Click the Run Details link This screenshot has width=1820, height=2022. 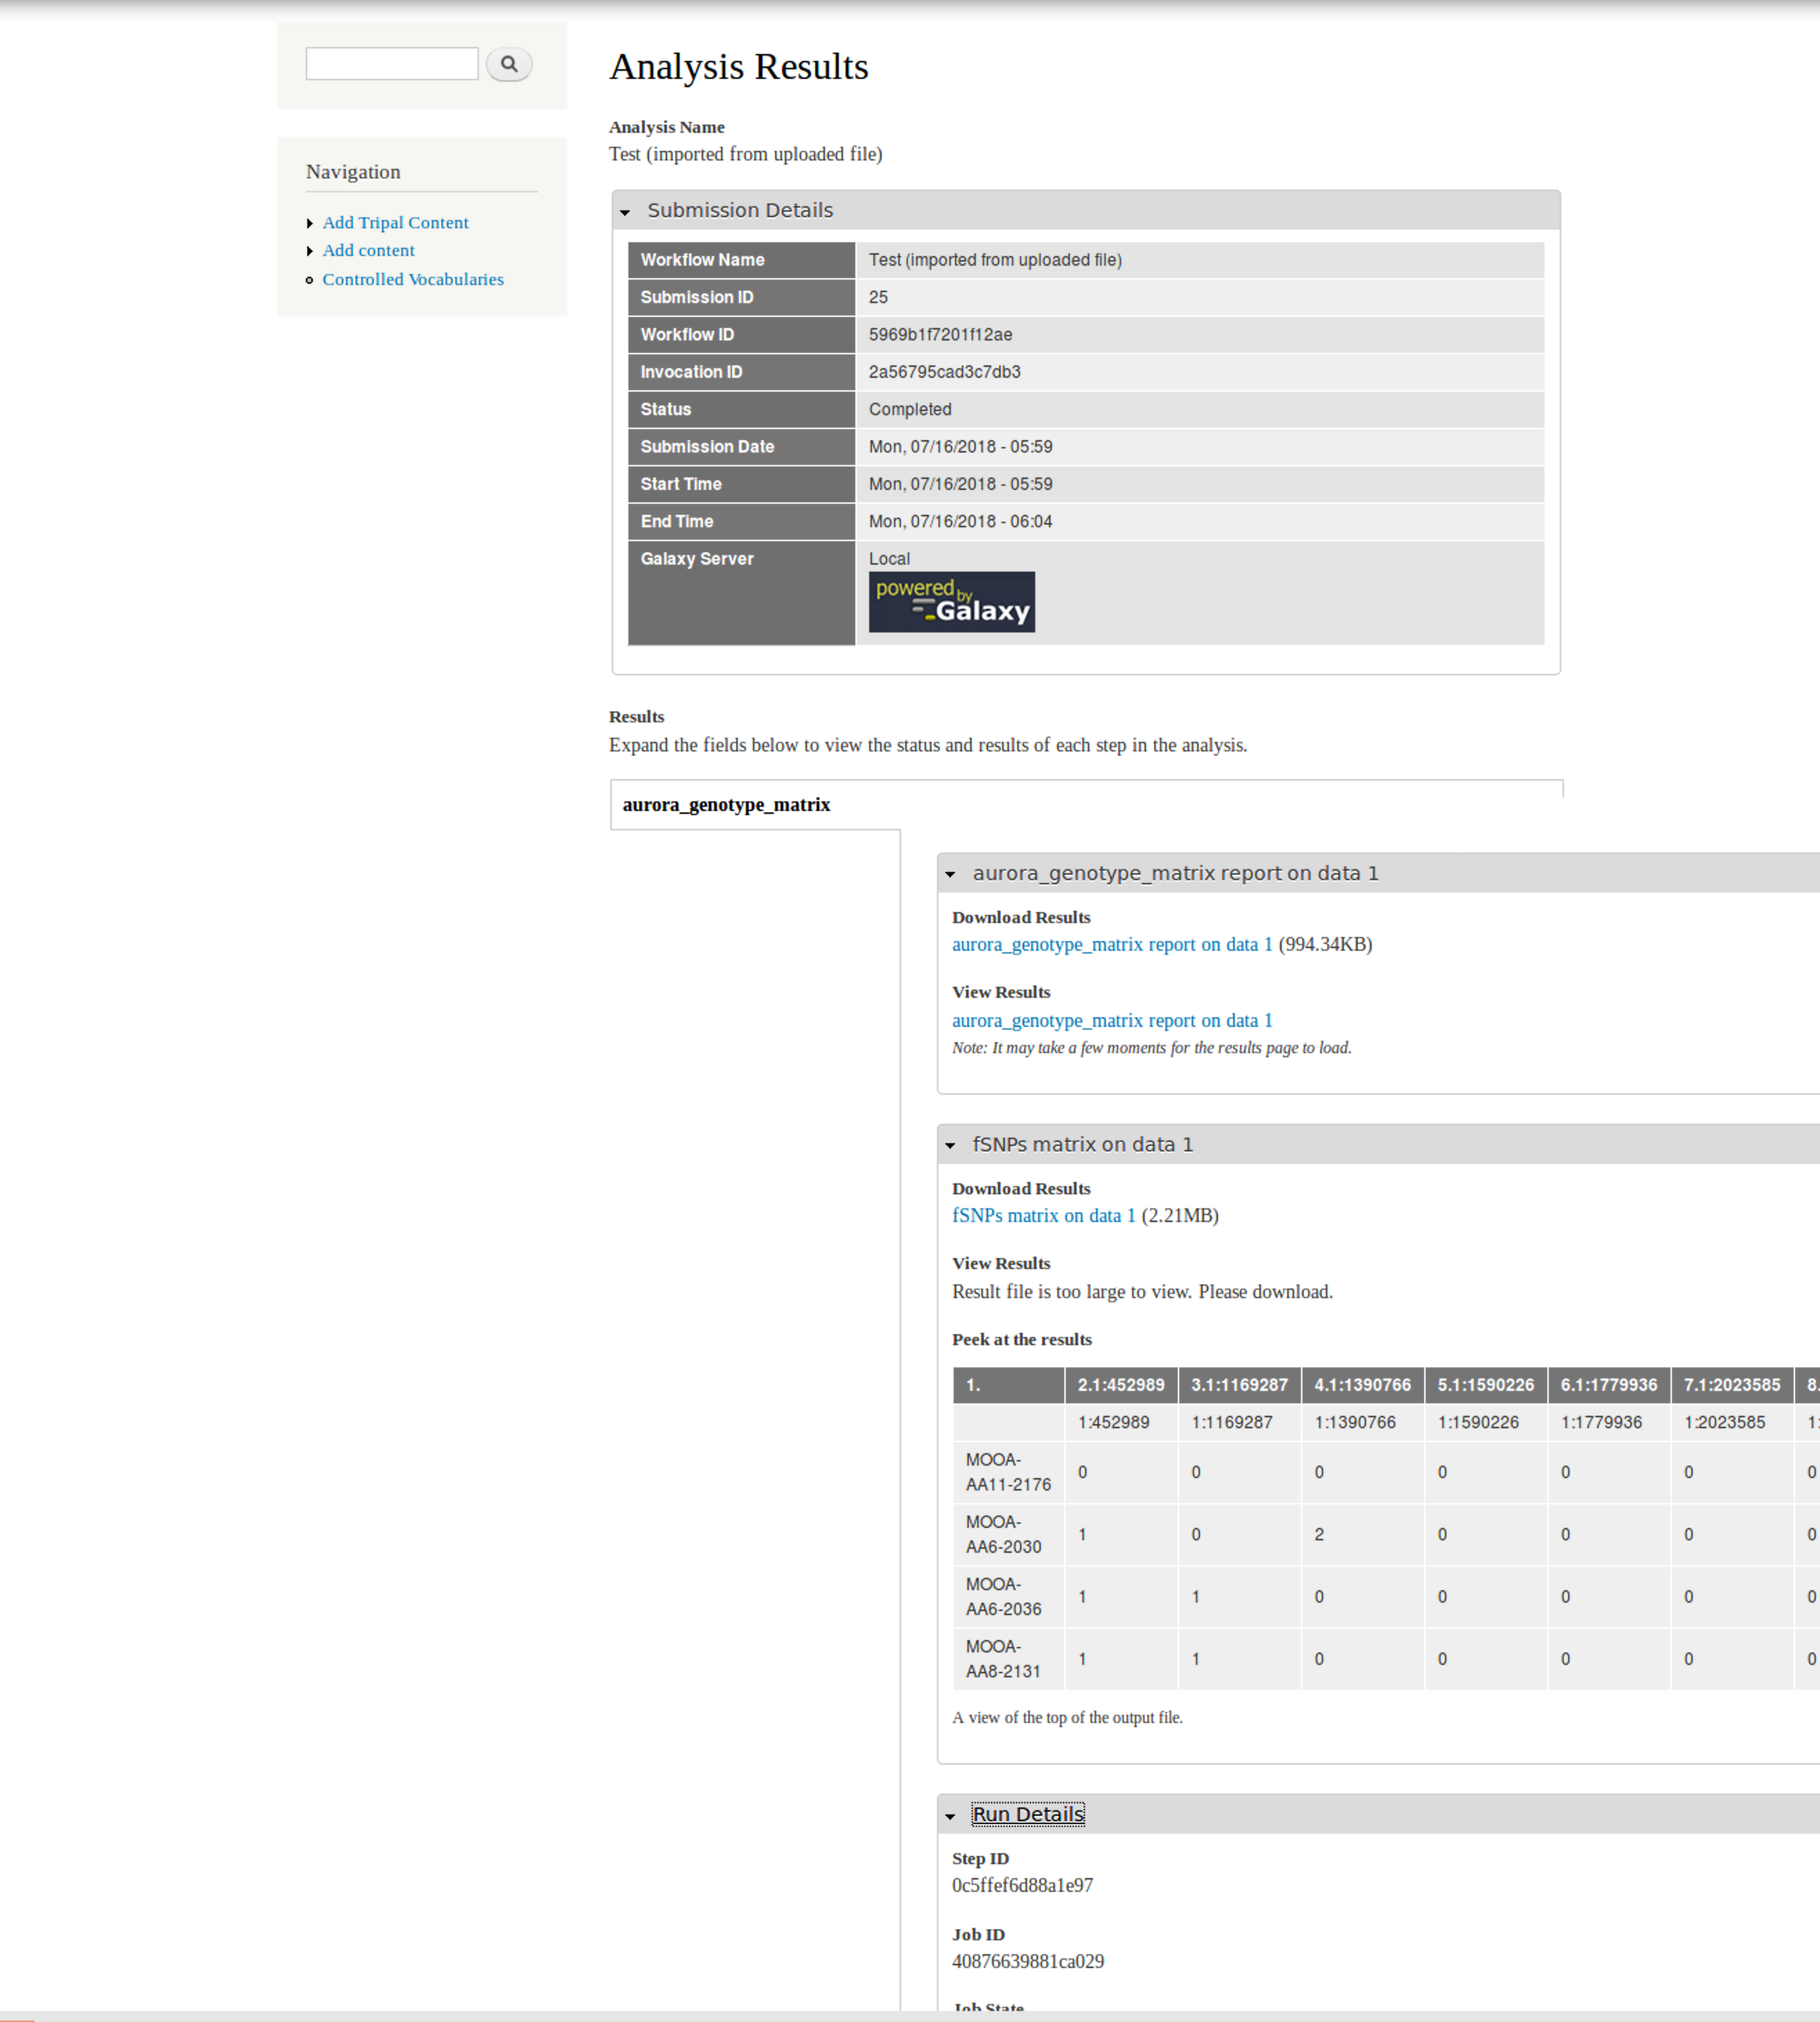coord(1030,1814)
